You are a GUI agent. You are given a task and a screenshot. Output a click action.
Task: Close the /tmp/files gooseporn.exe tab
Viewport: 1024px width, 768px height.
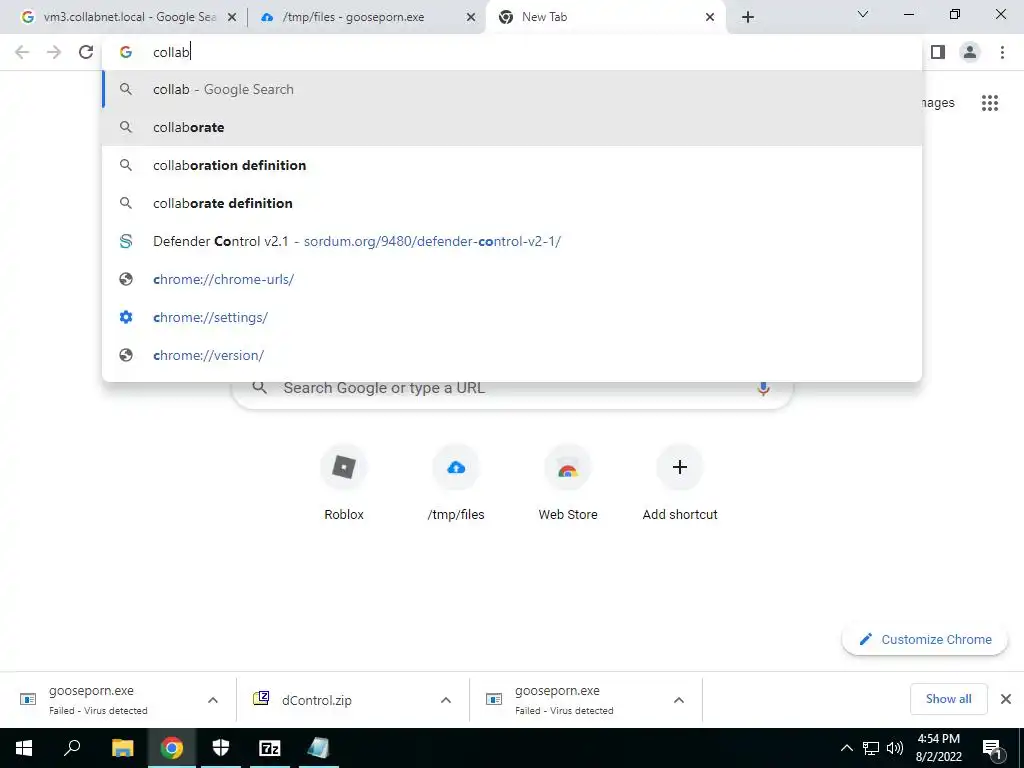470,18
